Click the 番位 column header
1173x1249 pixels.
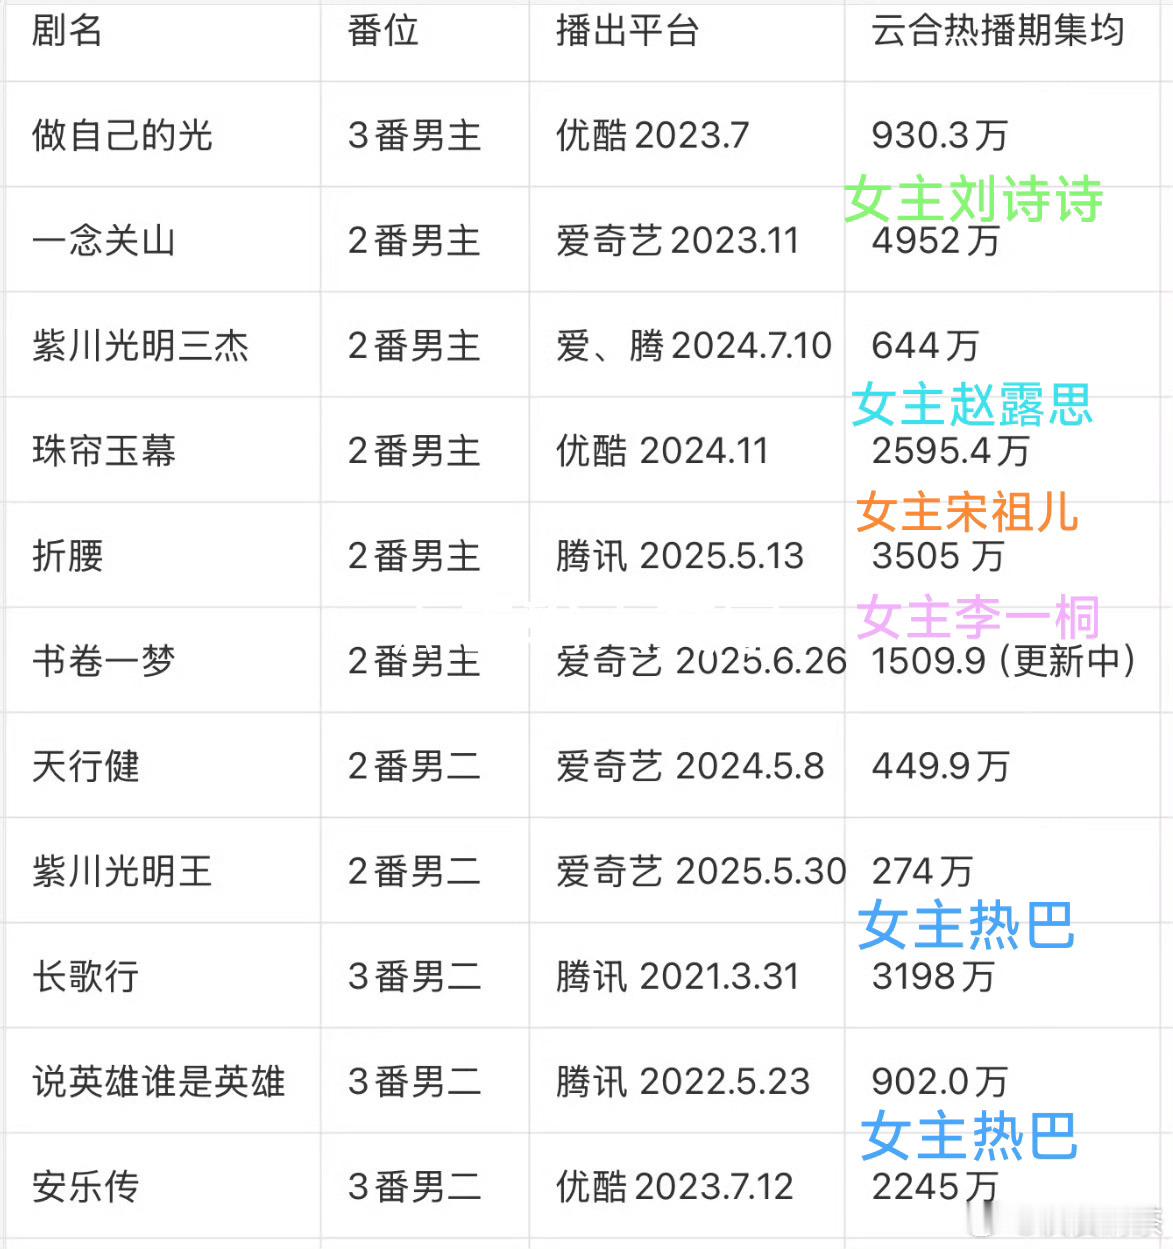point(383,31)
